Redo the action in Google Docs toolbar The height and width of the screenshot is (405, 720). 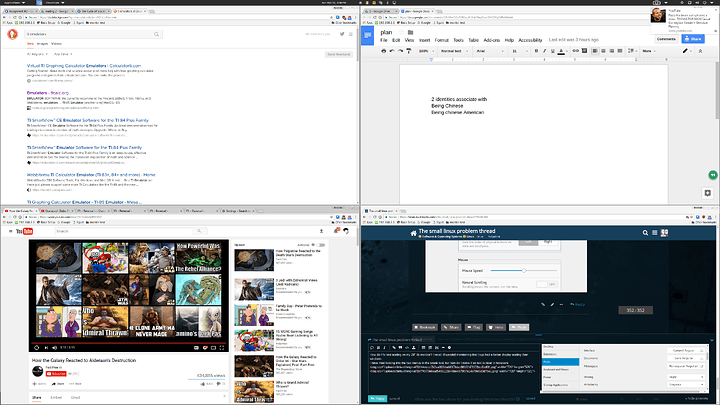point(400,51)
